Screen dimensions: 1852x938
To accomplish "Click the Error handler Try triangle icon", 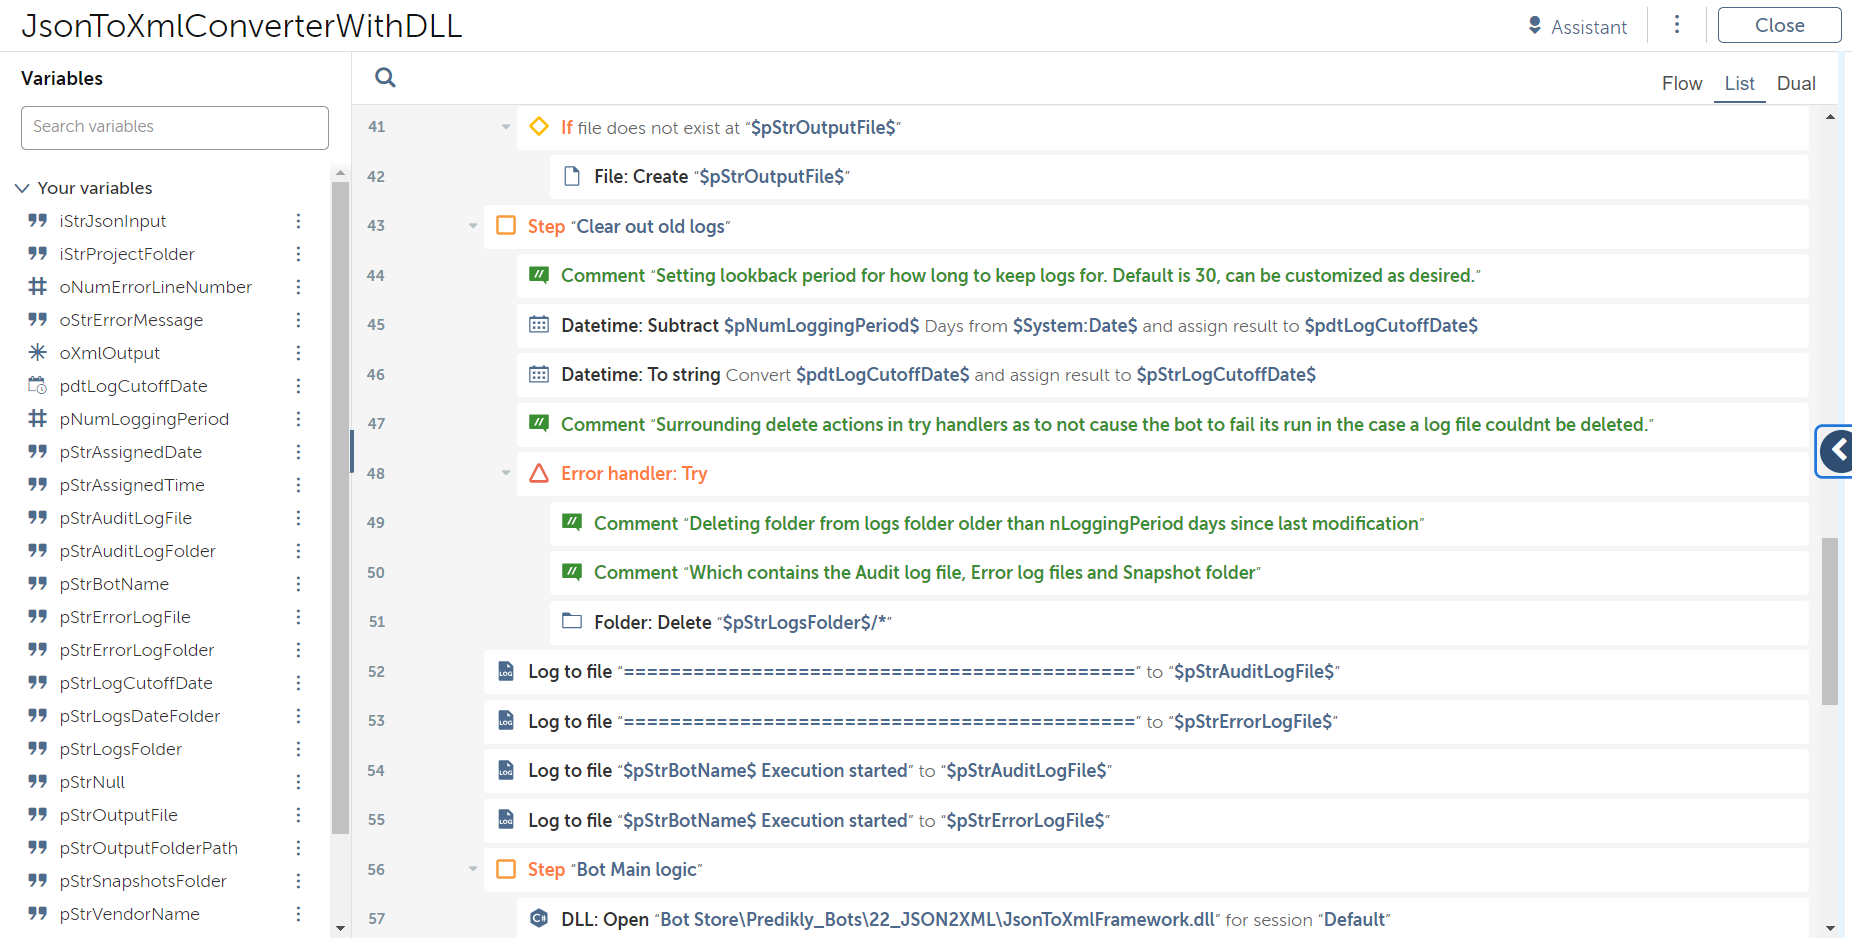I will click(x=539, y=473).
